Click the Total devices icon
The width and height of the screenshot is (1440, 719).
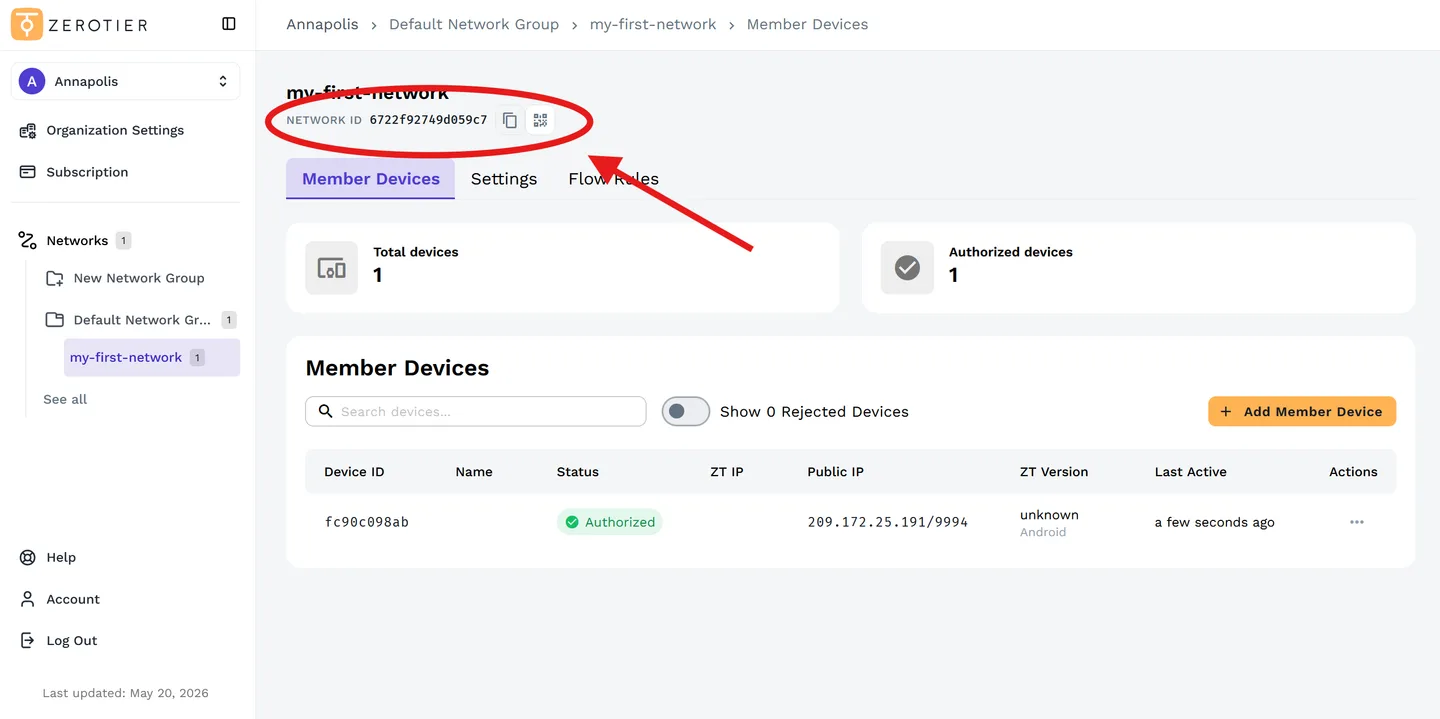332,268
